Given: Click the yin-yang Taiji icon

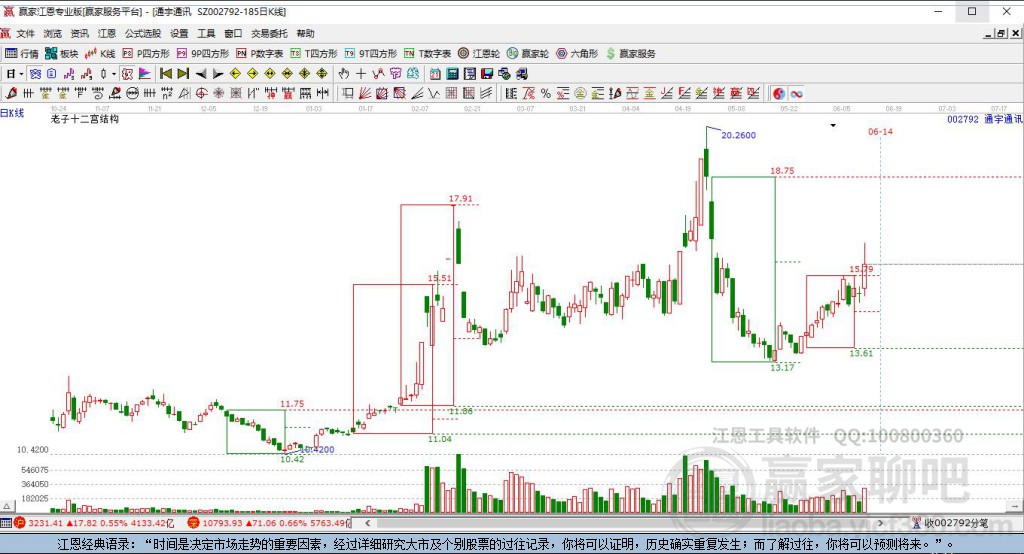Looking at the screenshot, I should (779, 93).
